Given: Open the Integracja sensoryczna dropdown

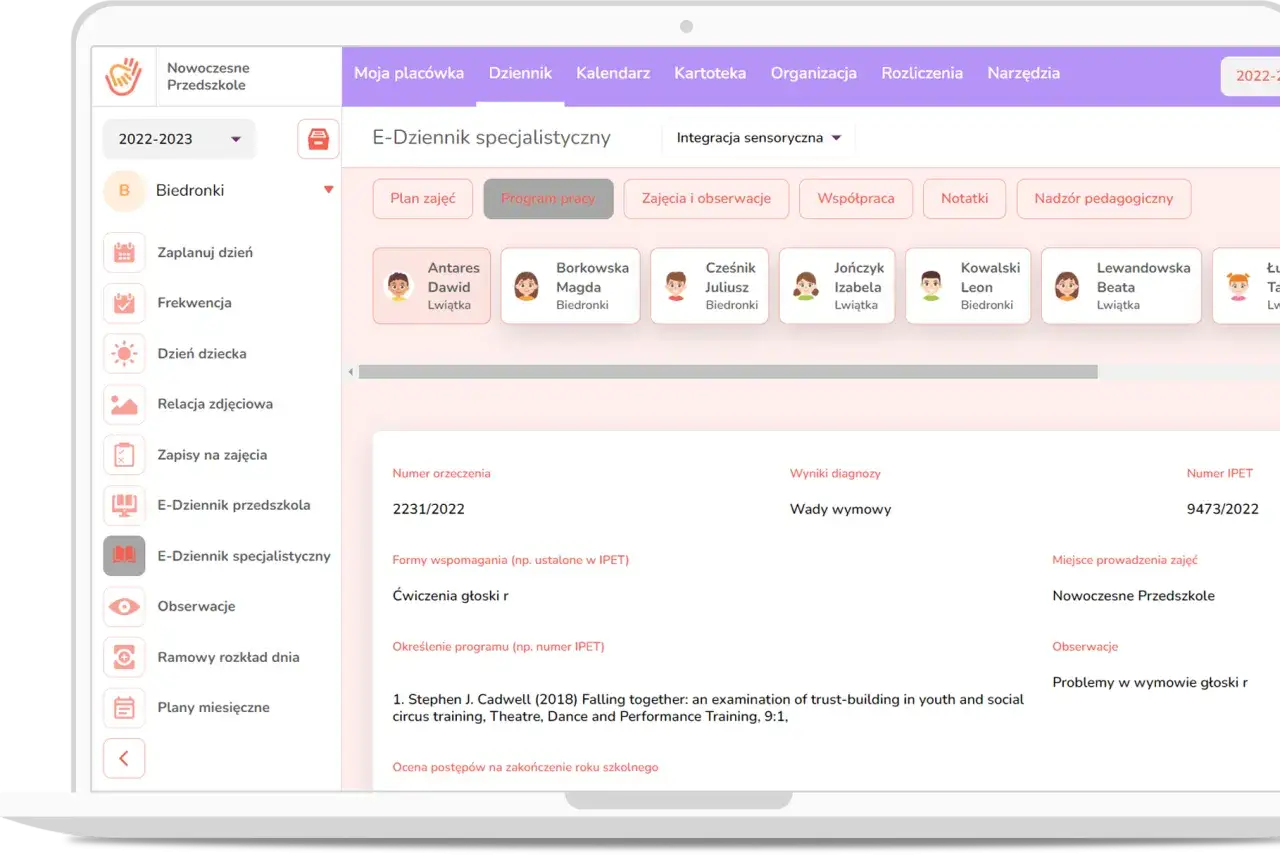Looking at the screenshot, I should tap(757, 137).
